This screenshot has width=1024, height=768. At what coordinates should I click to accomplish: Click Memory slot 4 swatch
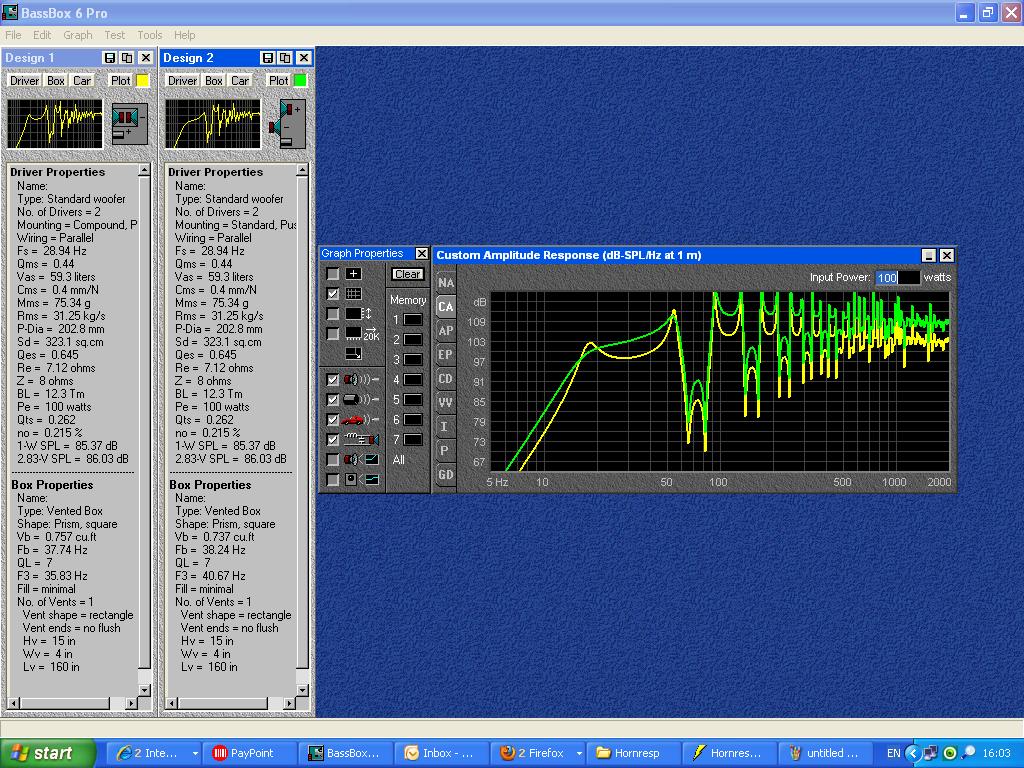413,379
